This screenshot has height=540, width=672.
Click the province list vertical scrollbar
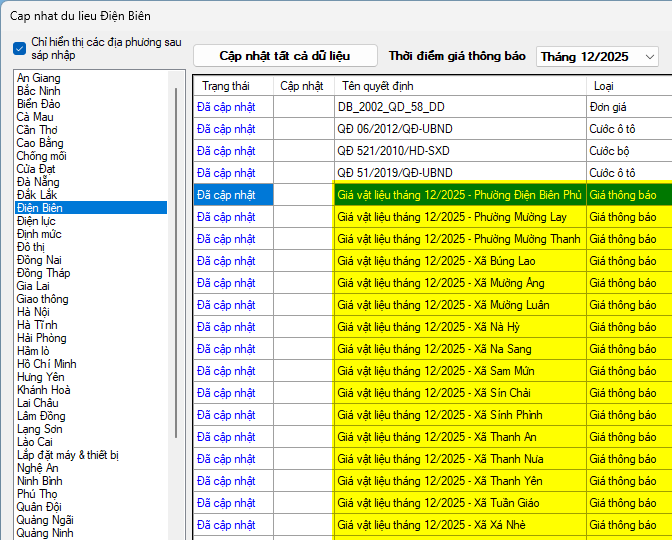(177, 260)
